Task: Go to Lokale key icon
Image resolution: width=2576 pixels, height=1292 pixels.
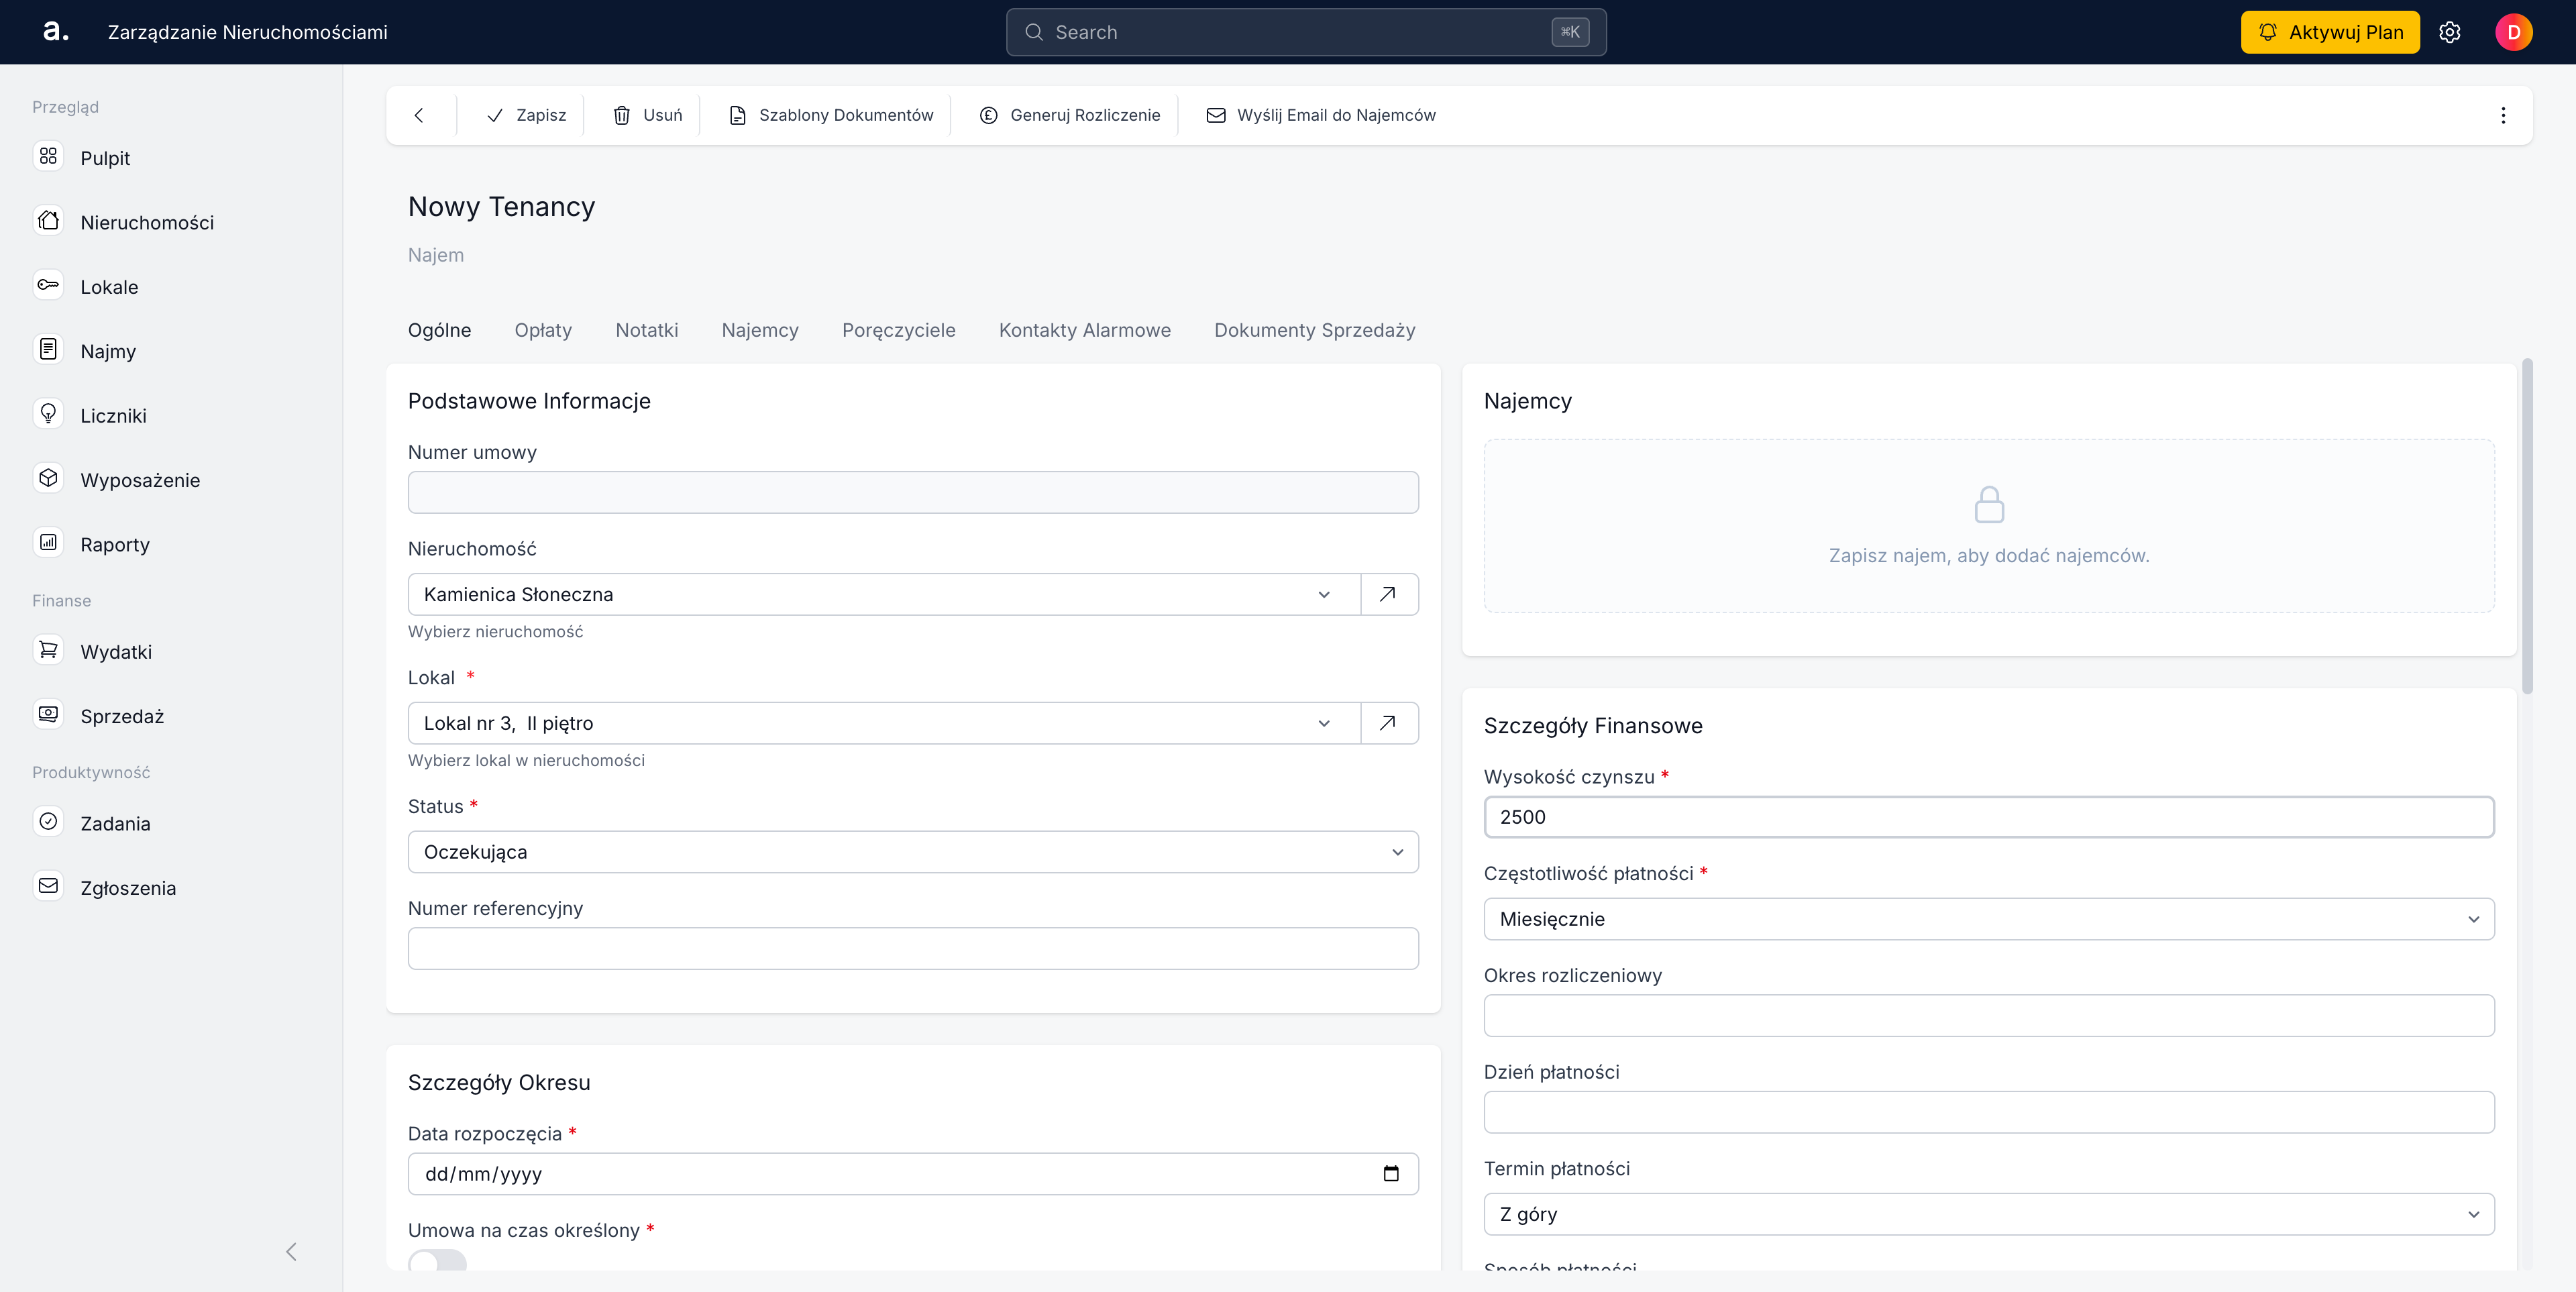Action: pyautogui.click(x=48, y=286)
